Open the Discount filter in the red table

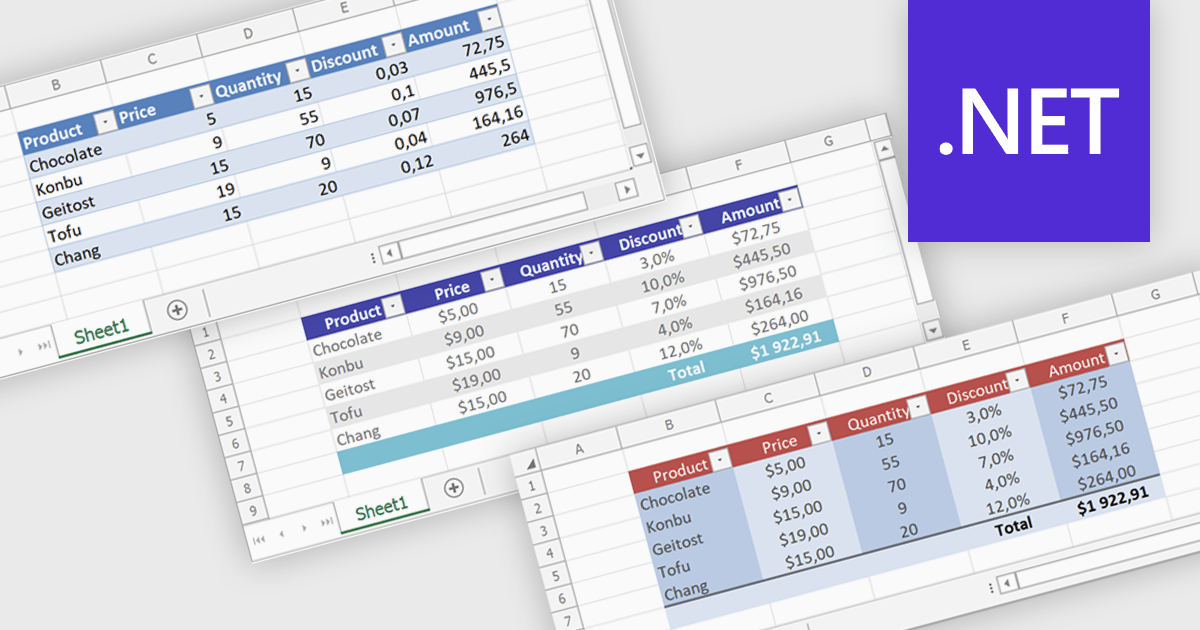click(1019, 379)
